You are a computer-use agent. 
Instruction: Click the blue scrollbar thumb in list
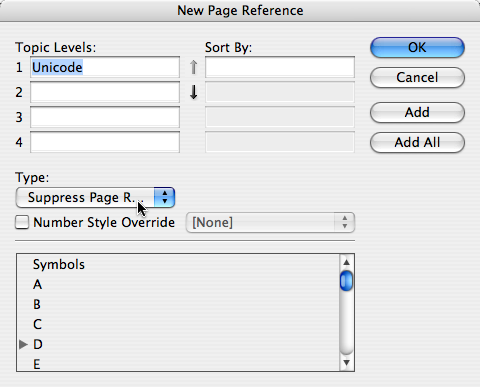coord(346,281)
